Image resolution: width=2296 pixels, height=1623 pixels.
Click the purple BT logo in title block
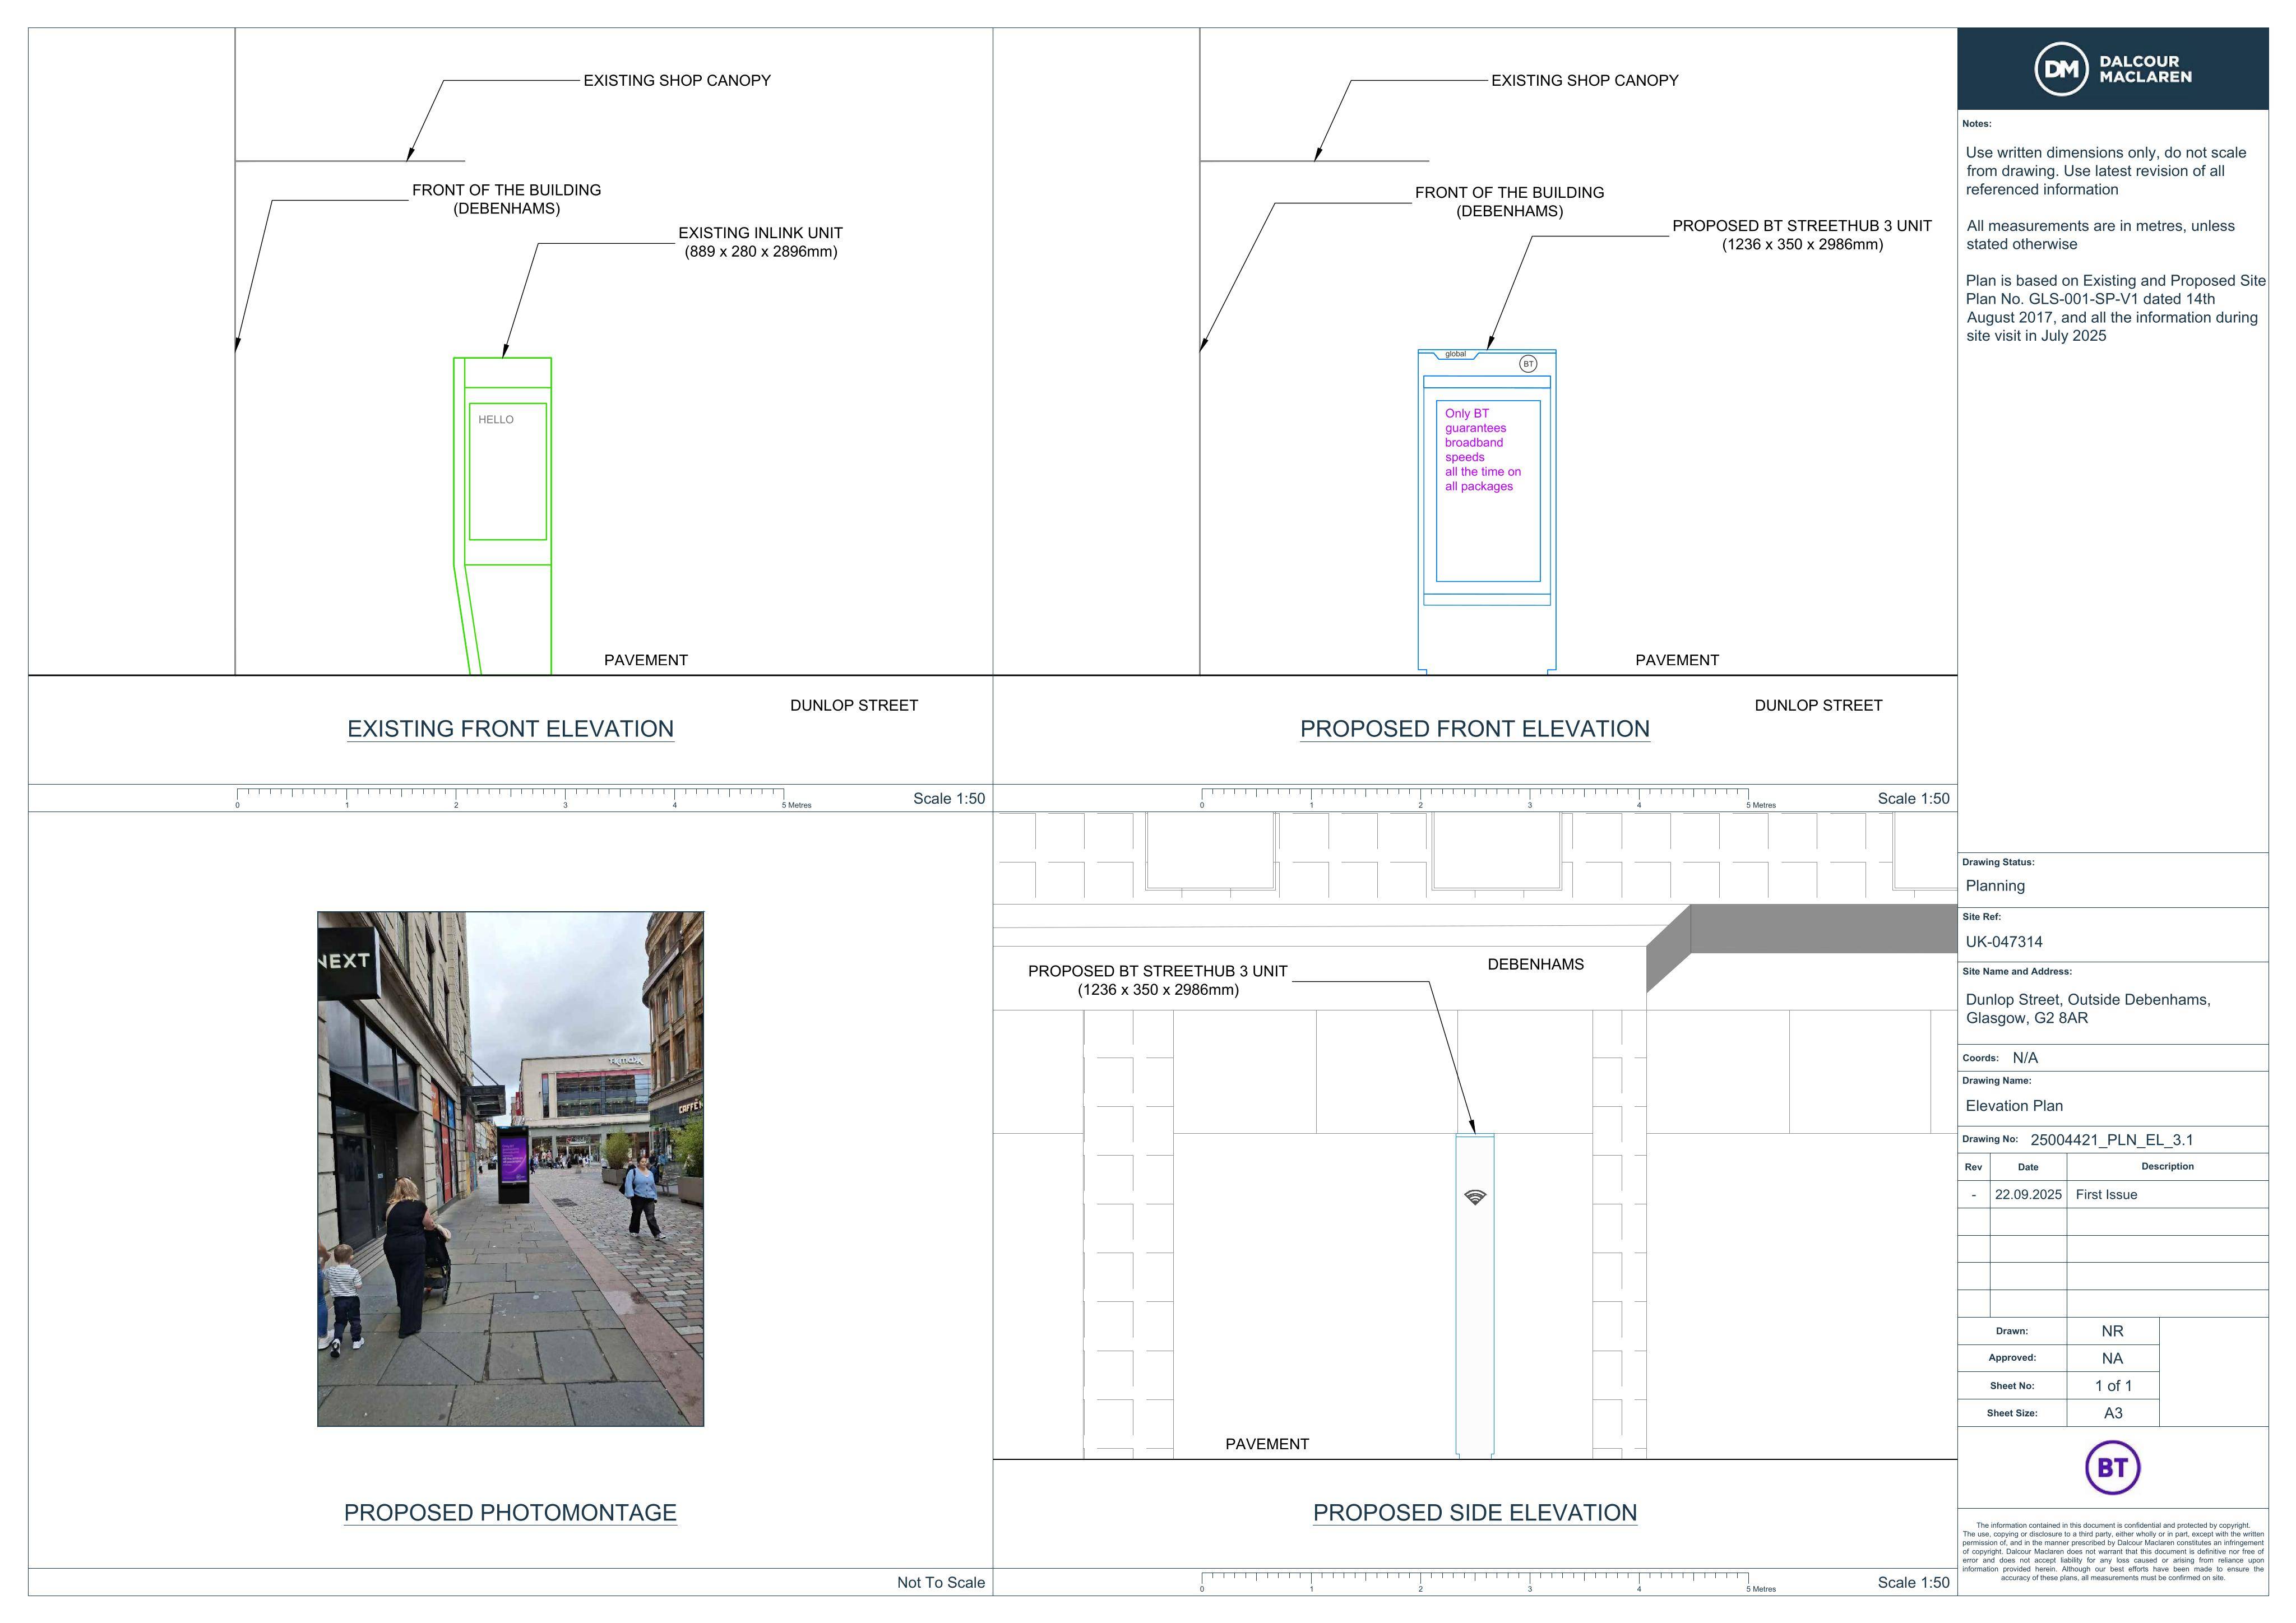2112,1467
